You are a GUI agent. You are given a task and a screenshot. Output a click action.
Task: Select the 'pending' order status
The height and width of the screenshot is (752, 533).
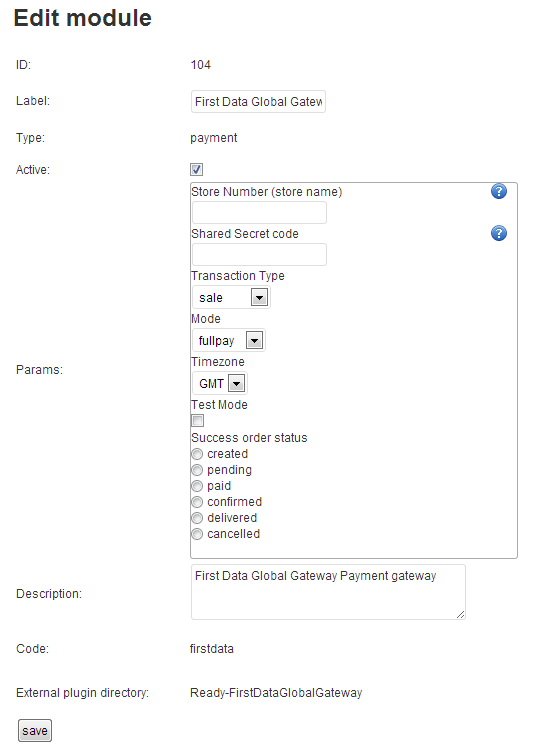click(197, 470)
